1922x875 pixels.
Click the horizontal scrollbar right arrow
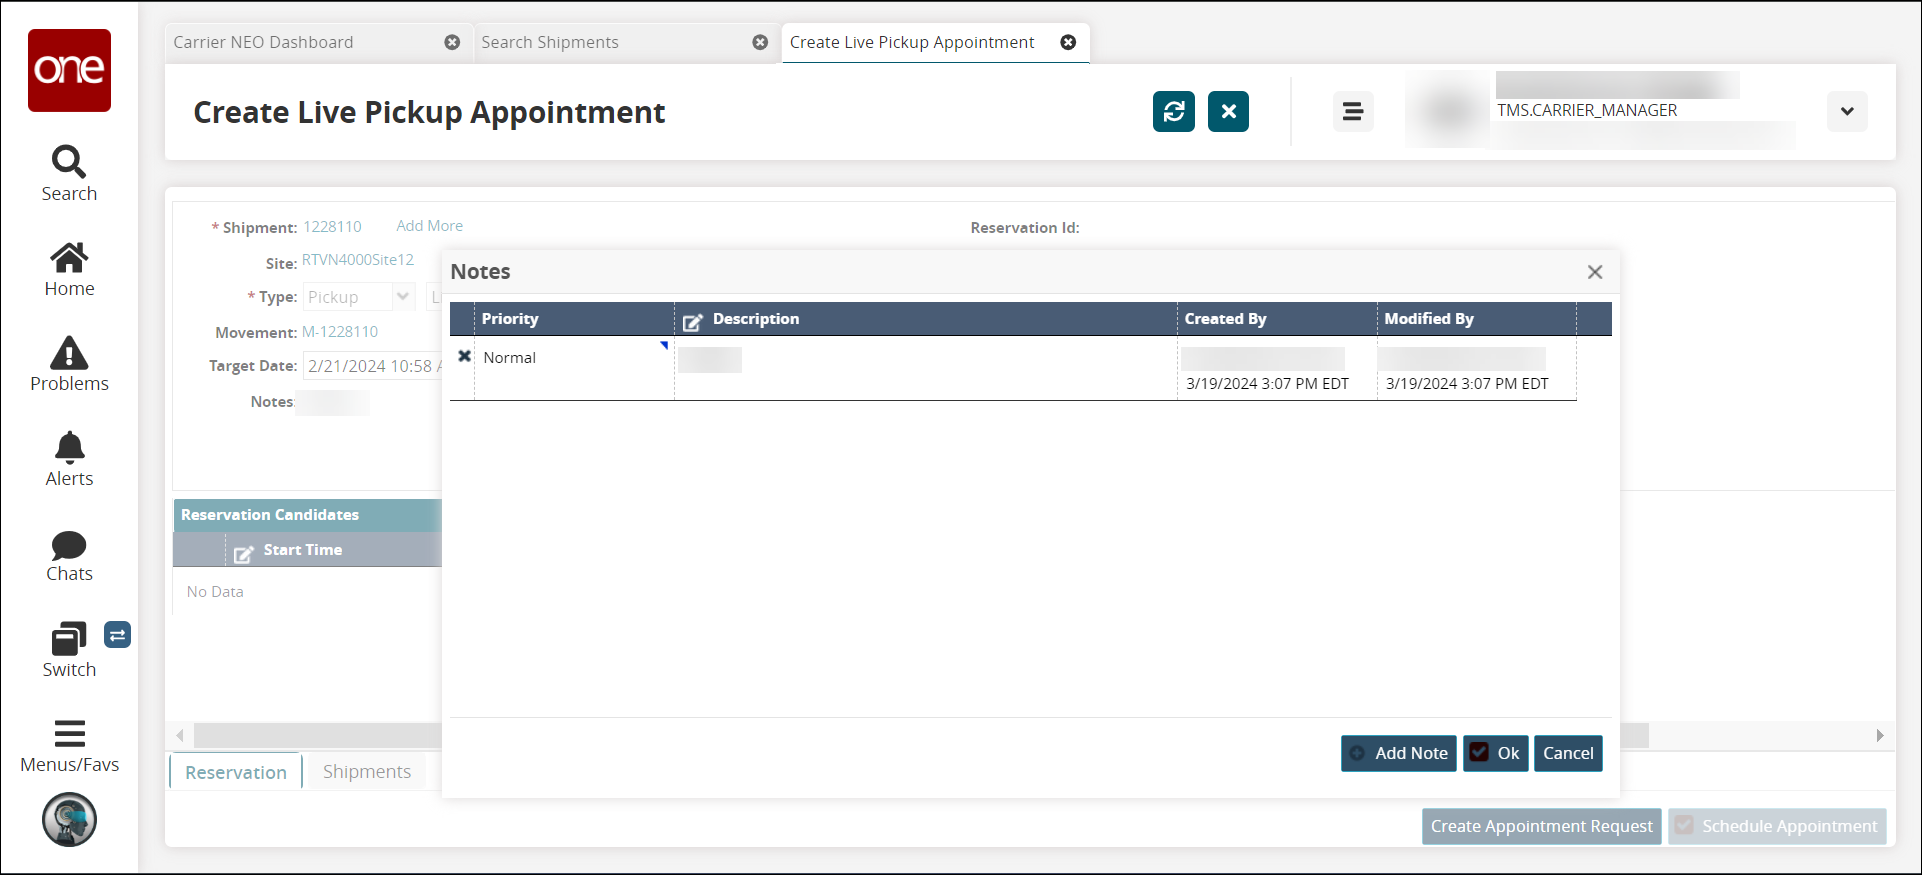point(1880,735)
